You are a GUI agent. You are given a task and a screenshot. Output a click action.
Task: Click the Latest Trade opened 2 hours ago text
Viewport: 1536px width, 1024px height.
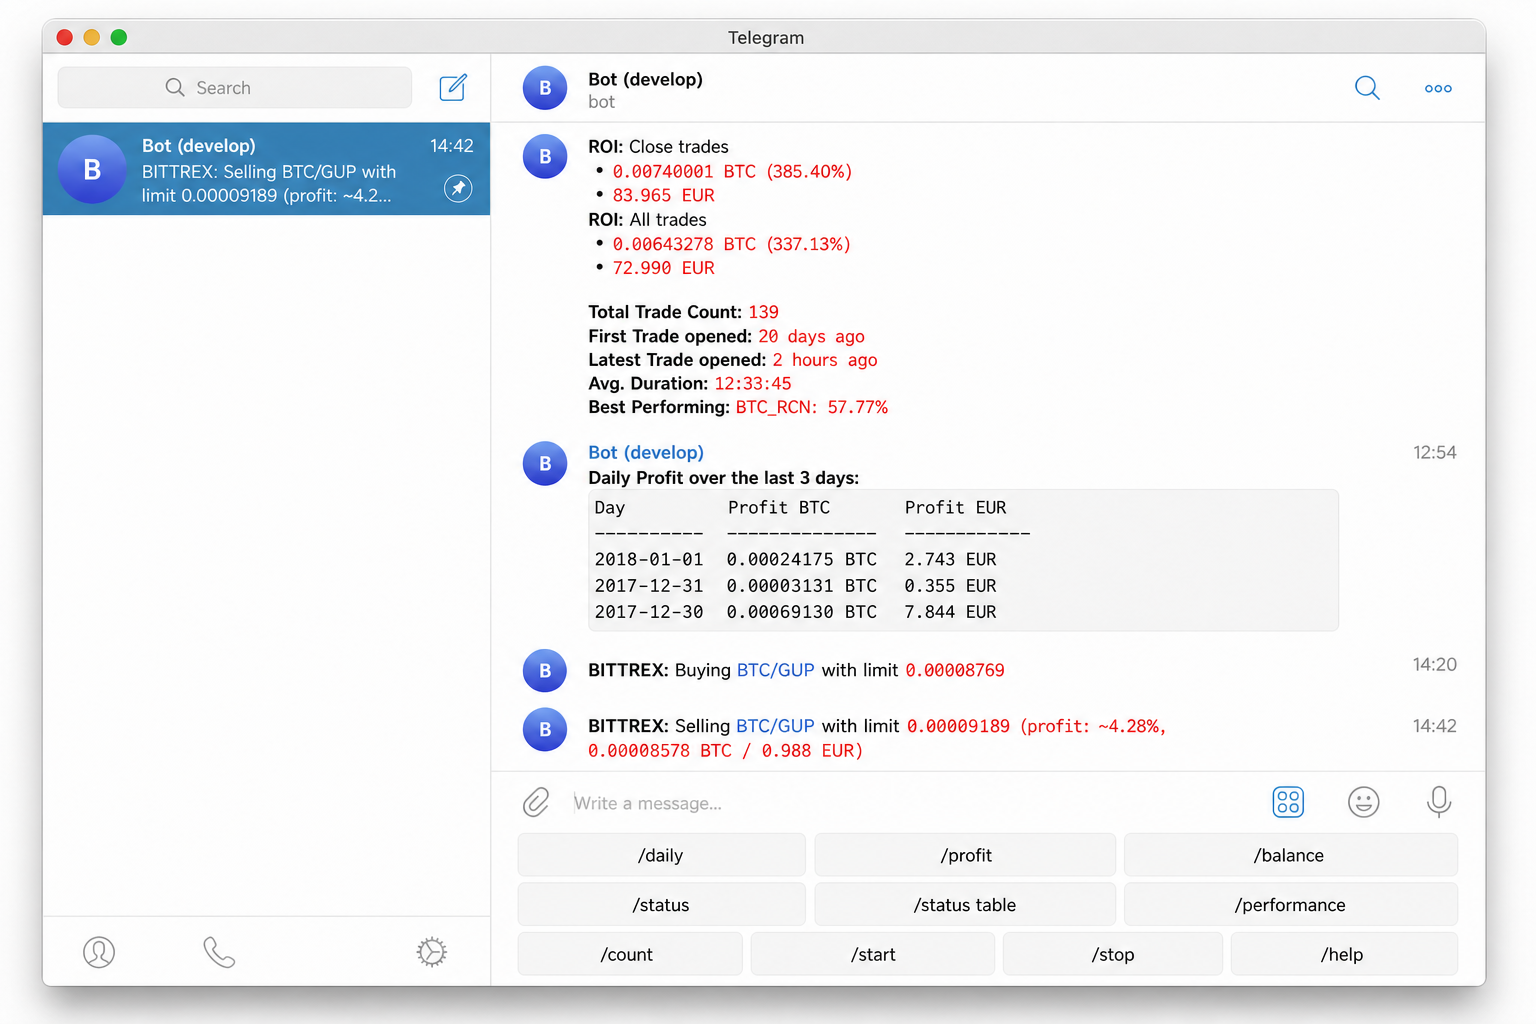tap(733, 360)
